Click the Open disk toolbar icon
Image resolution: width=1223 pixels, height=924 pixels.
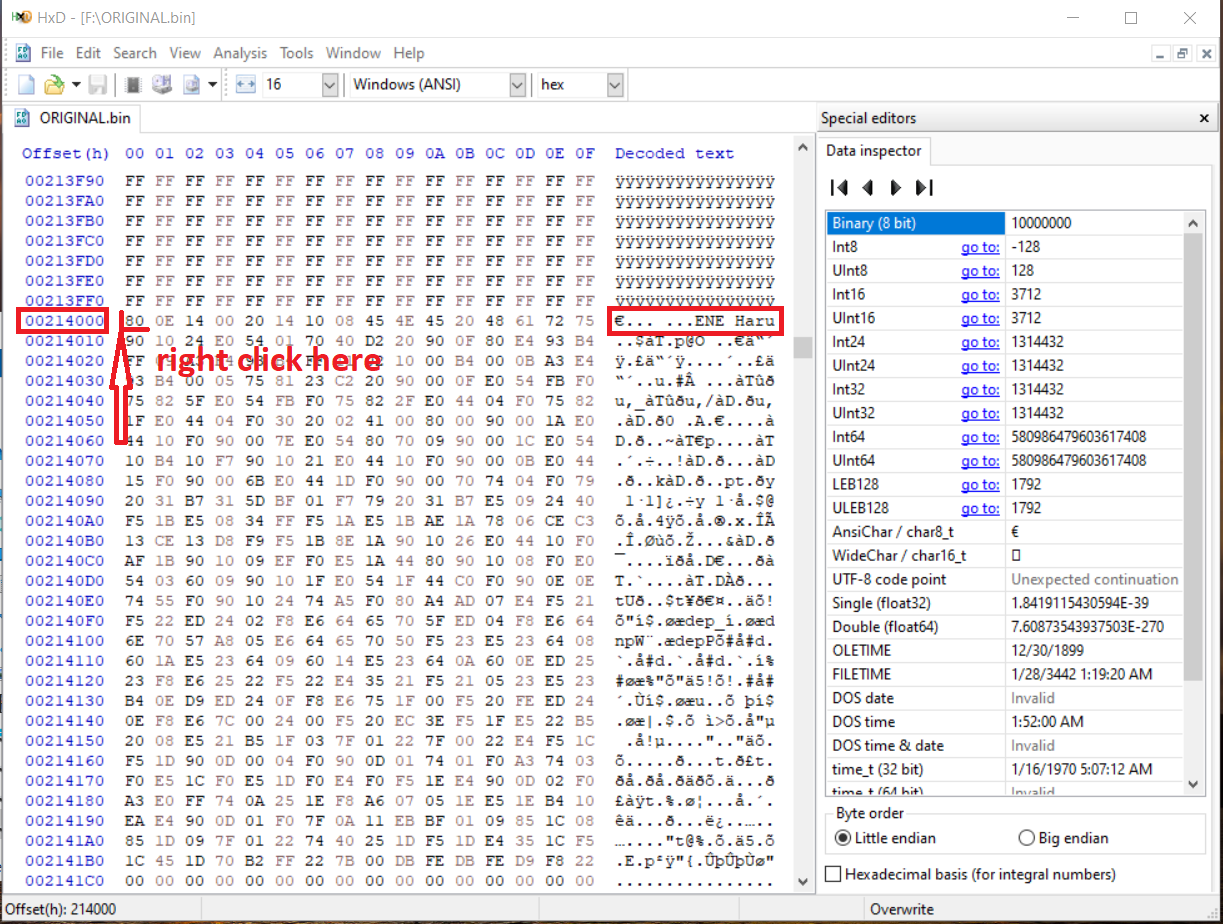[161, 85]
